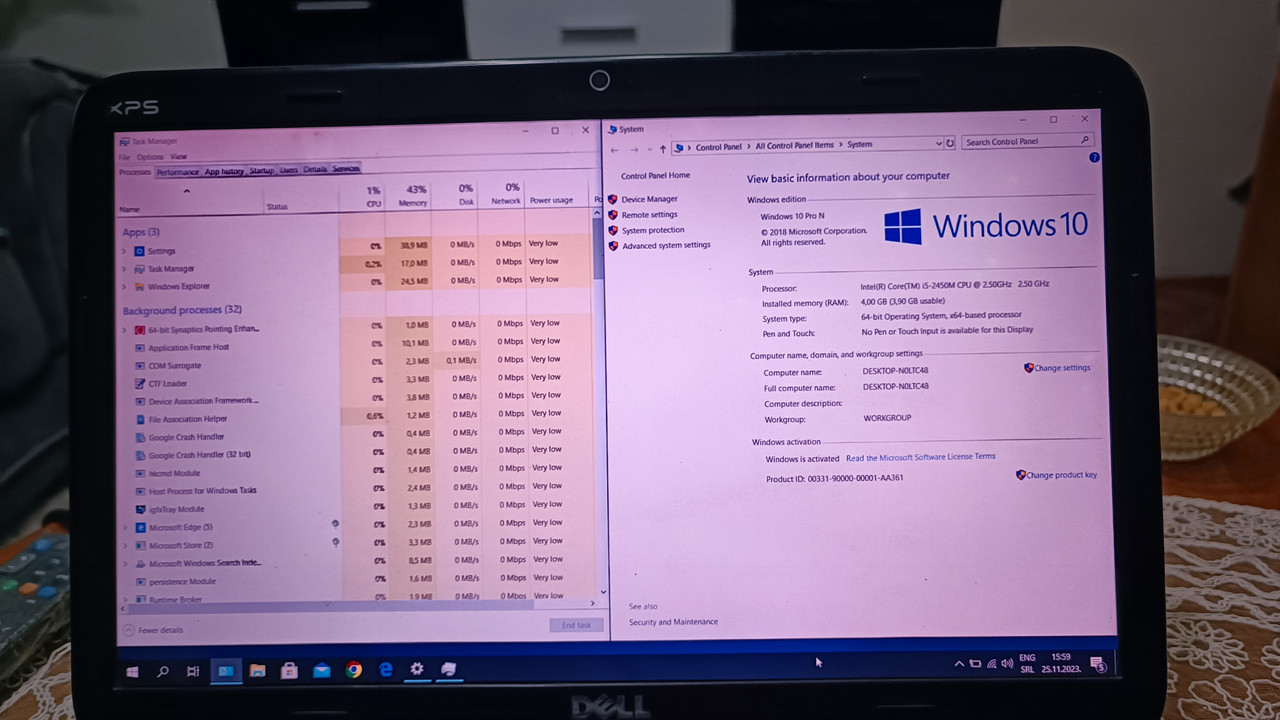Click the Windows Explorer process icon

pos(139,287)
